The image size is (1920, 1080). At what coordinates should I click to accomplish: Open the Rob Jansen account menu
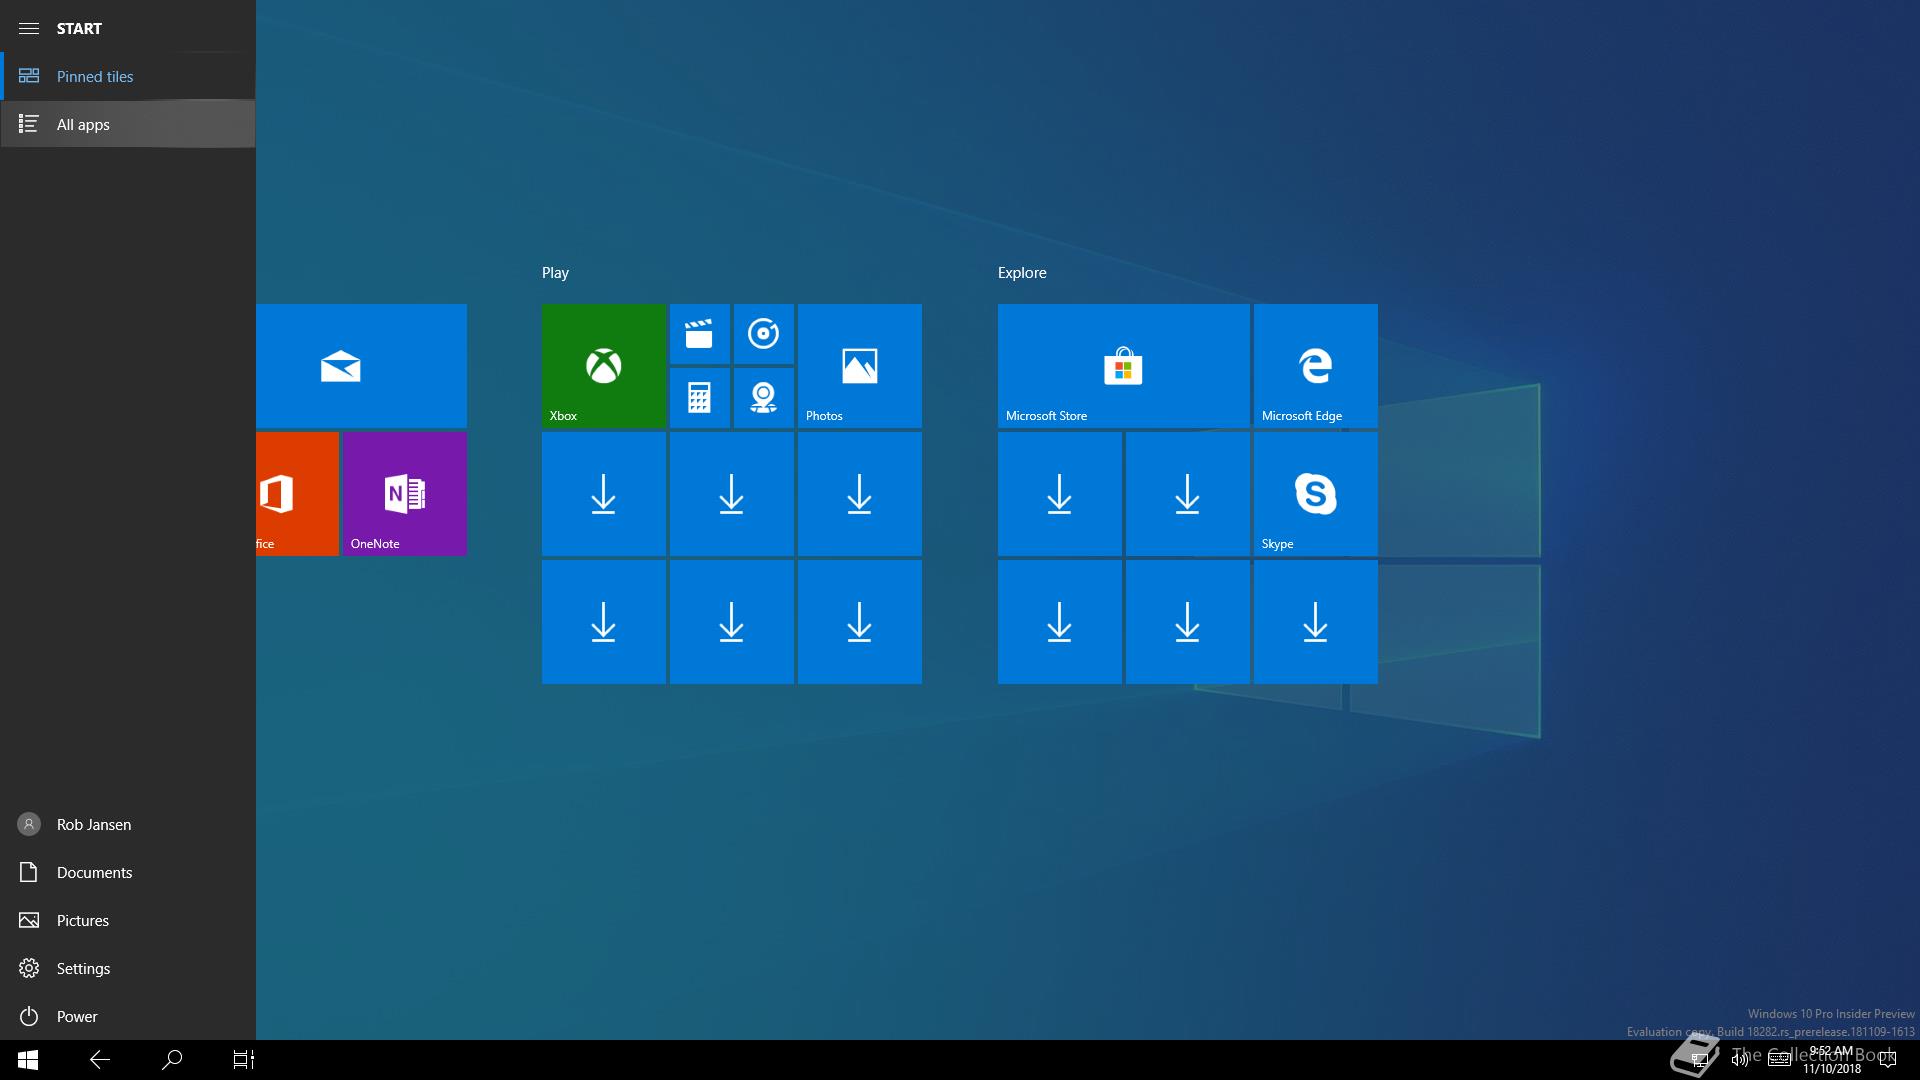(128, 824)
